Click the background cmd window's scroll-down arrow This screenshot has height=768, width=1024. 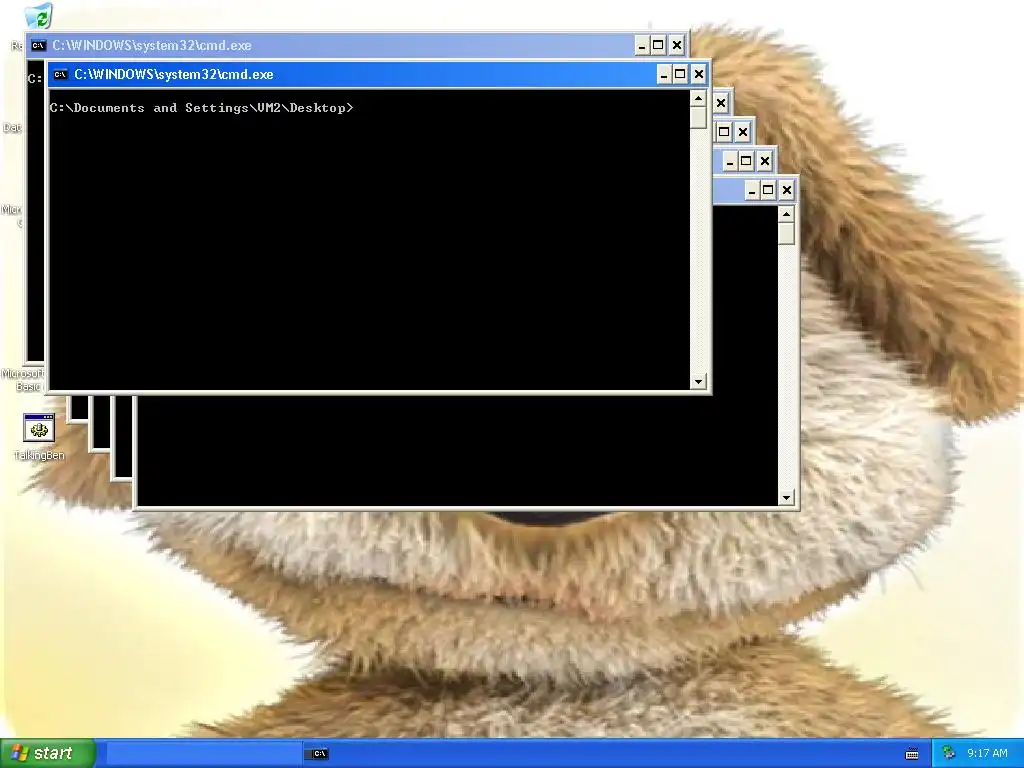[x=786, y=498]
